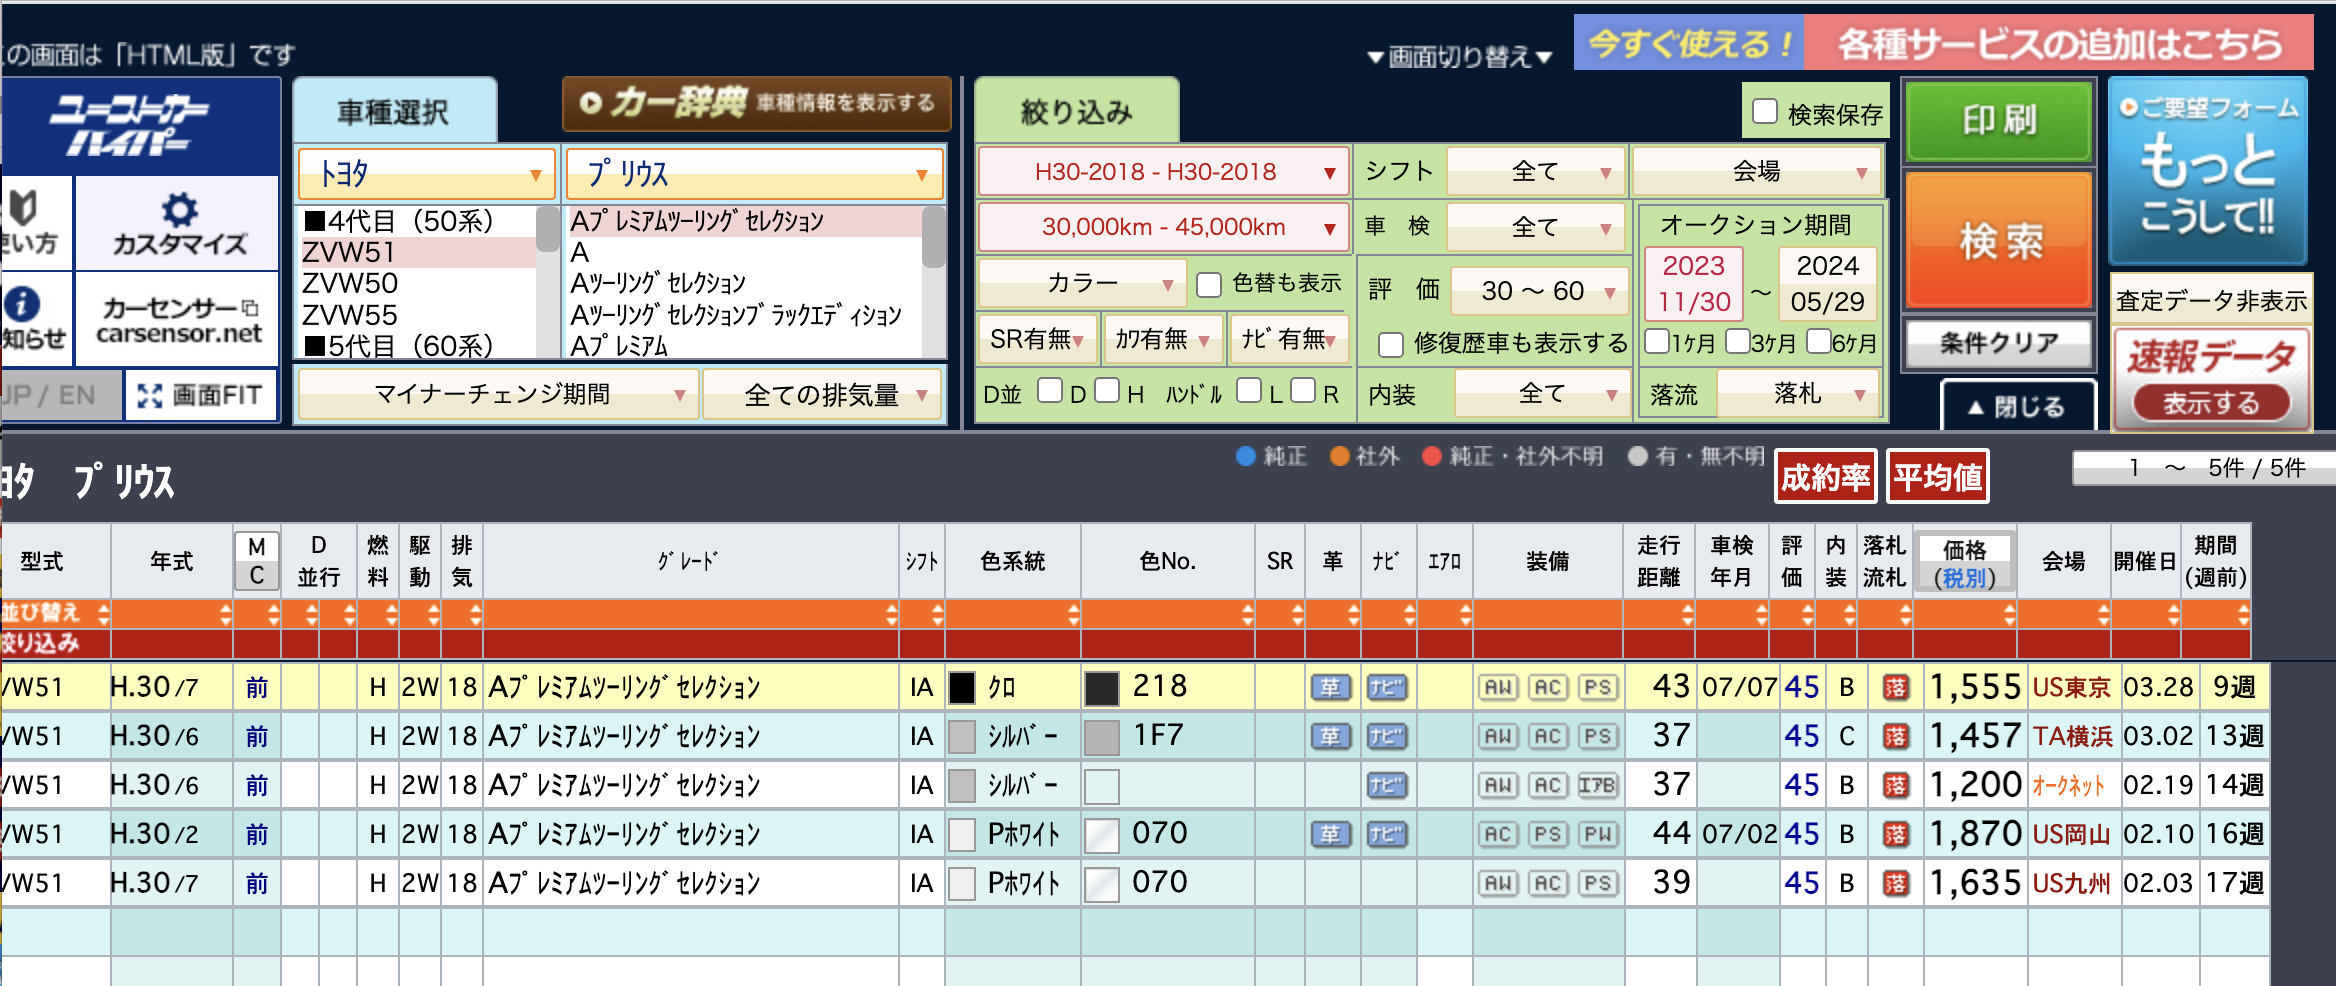Click 革 icon in 1,555 row
Image resolution: width=2336 pixels, height=986 pixels.
point(1330,688)
